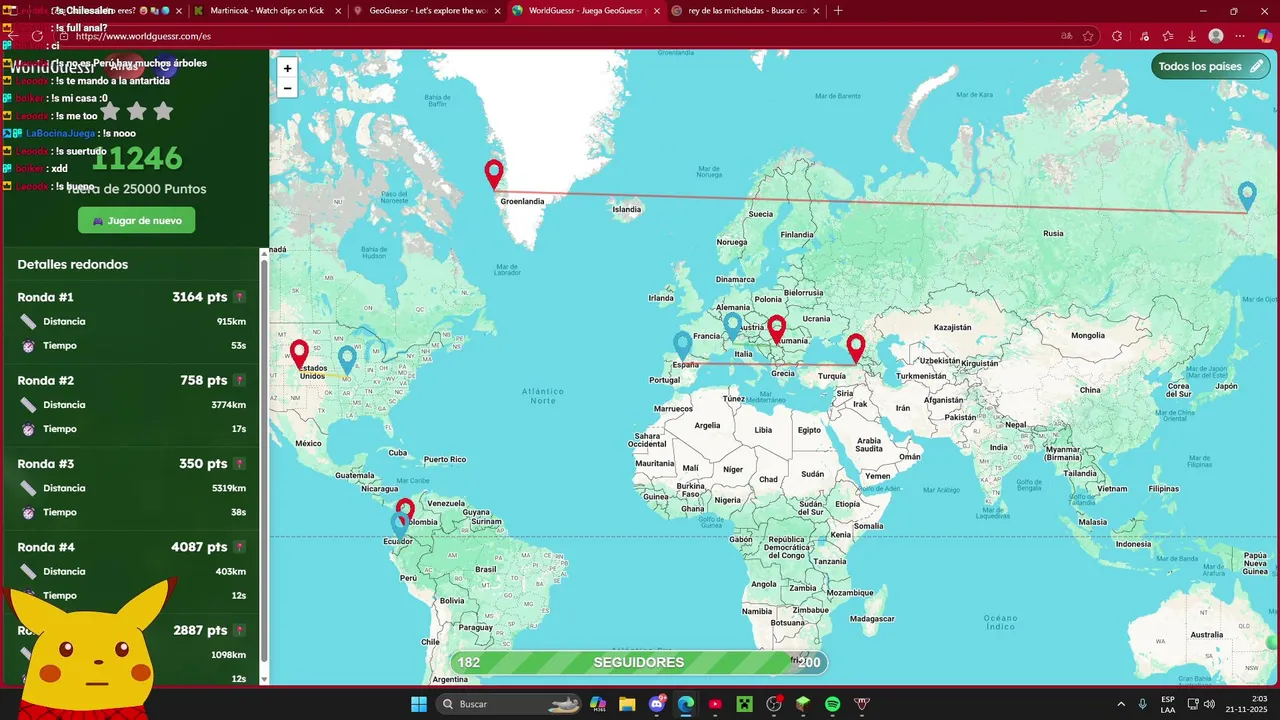Click the Seguidores progress bar
Screen dimensions: 1280x720
[639, 662]
